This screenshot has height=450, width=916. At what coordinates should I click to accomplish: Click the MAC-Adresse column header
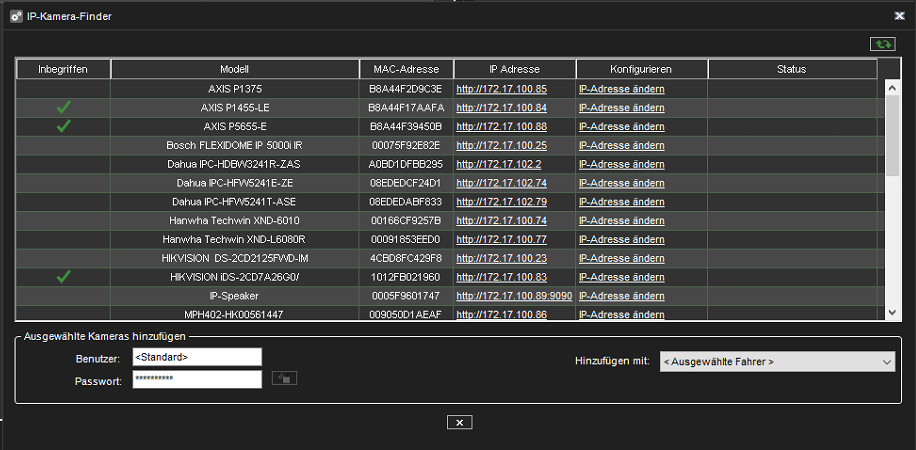tap(406, 69)
